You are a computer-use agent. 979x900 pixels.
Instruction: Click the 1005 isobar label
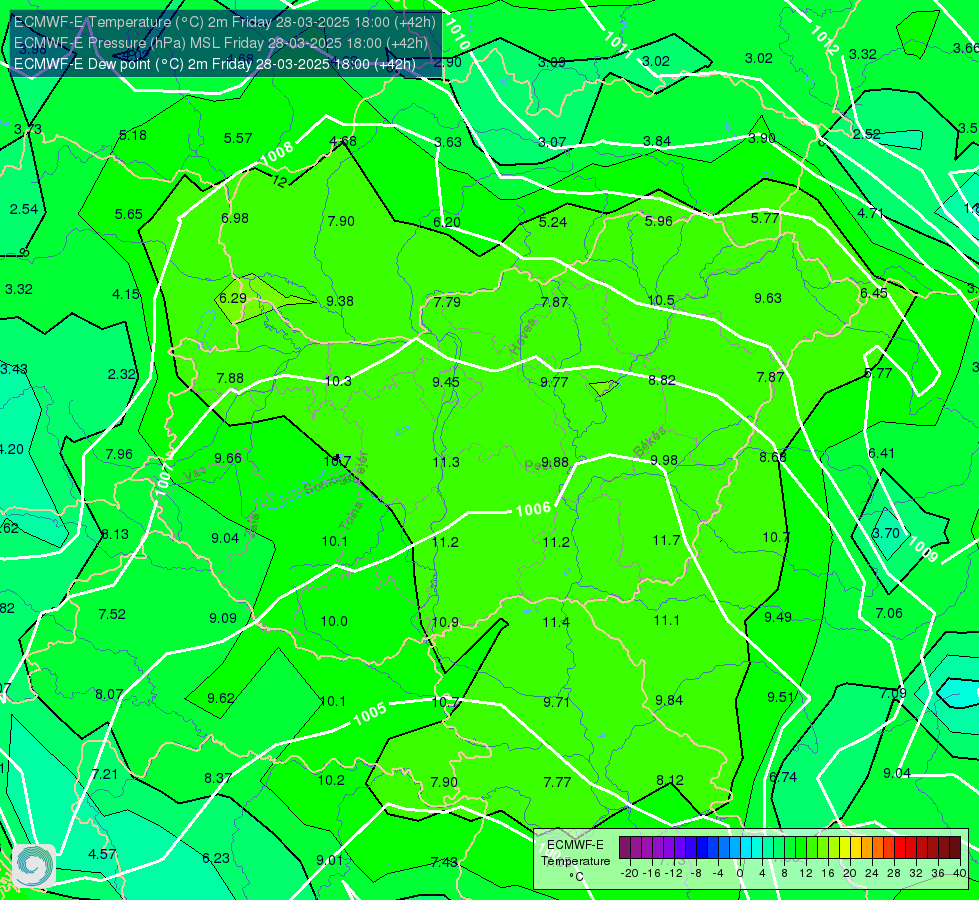[370, 713]
